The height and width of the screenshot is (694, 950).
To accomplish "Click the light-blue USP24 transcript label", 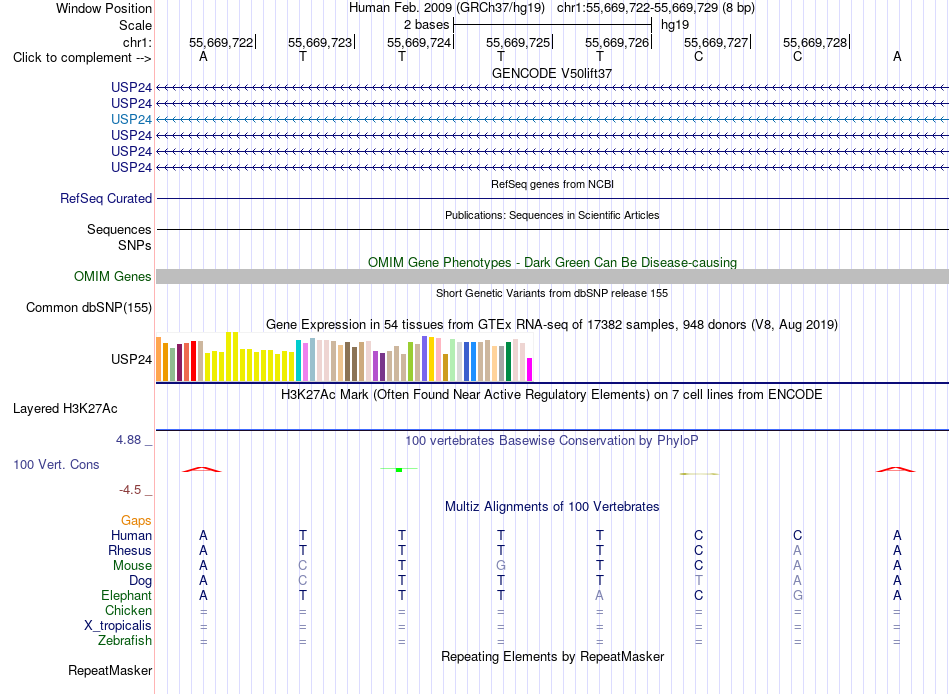I will click(x=131, y=119).
